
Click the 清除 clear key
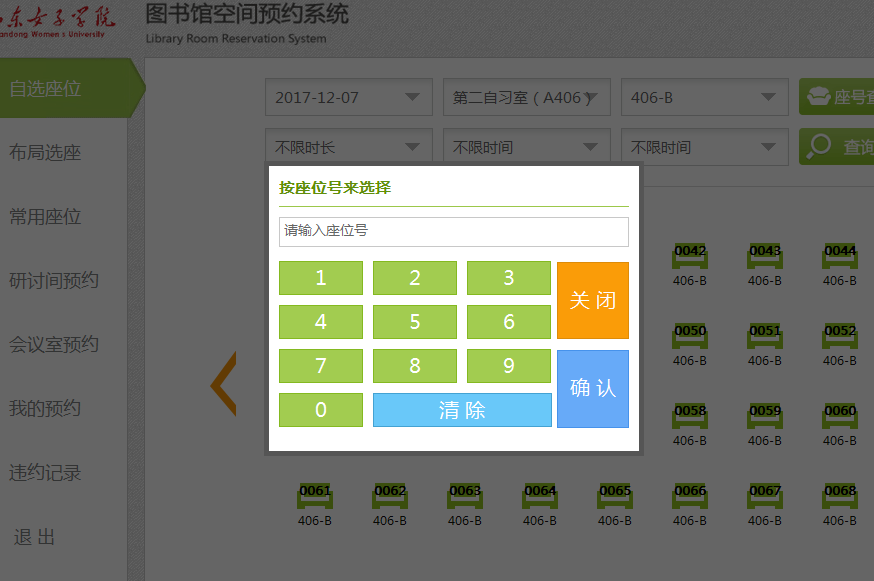(462, 410)
